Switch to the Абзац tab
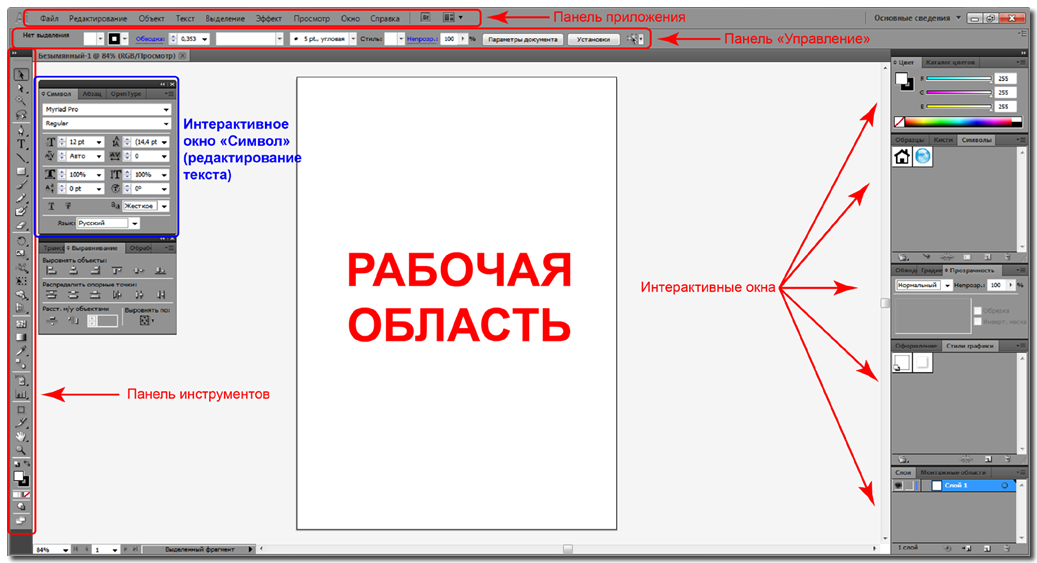 pos(91,93)
